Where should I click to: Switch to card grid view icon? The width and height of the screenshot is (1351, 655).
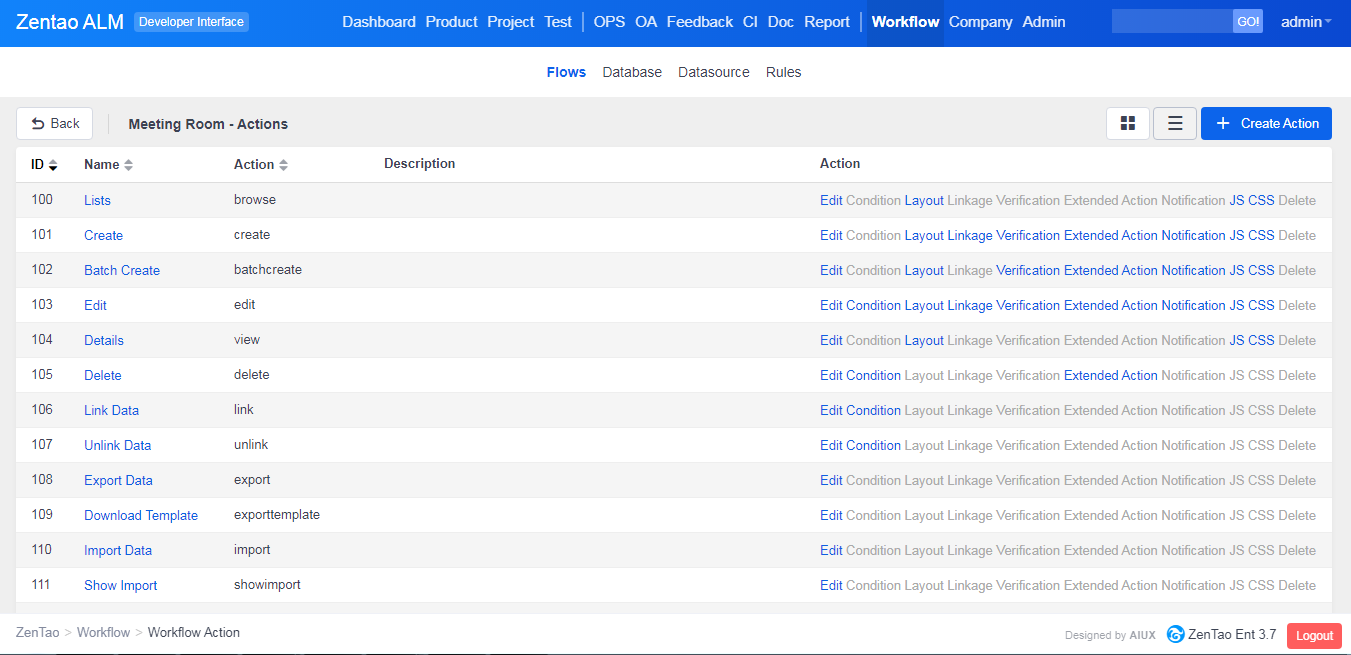point(1127,124)
